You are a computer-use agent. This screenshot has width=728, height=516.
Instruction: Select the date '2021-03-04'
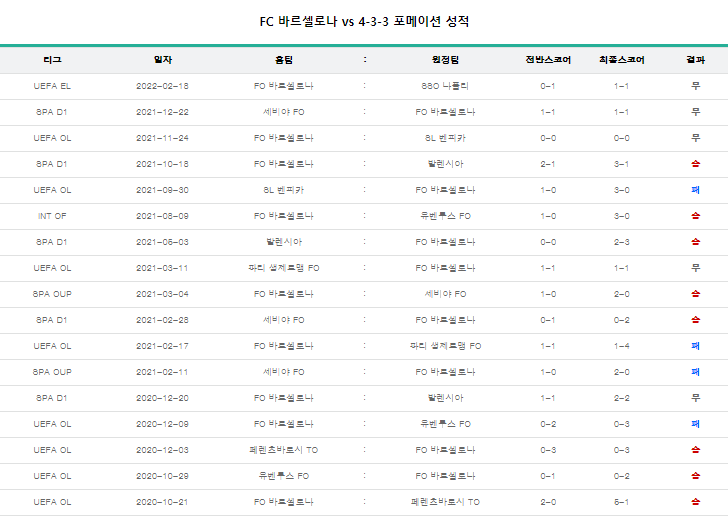[162, 294]
